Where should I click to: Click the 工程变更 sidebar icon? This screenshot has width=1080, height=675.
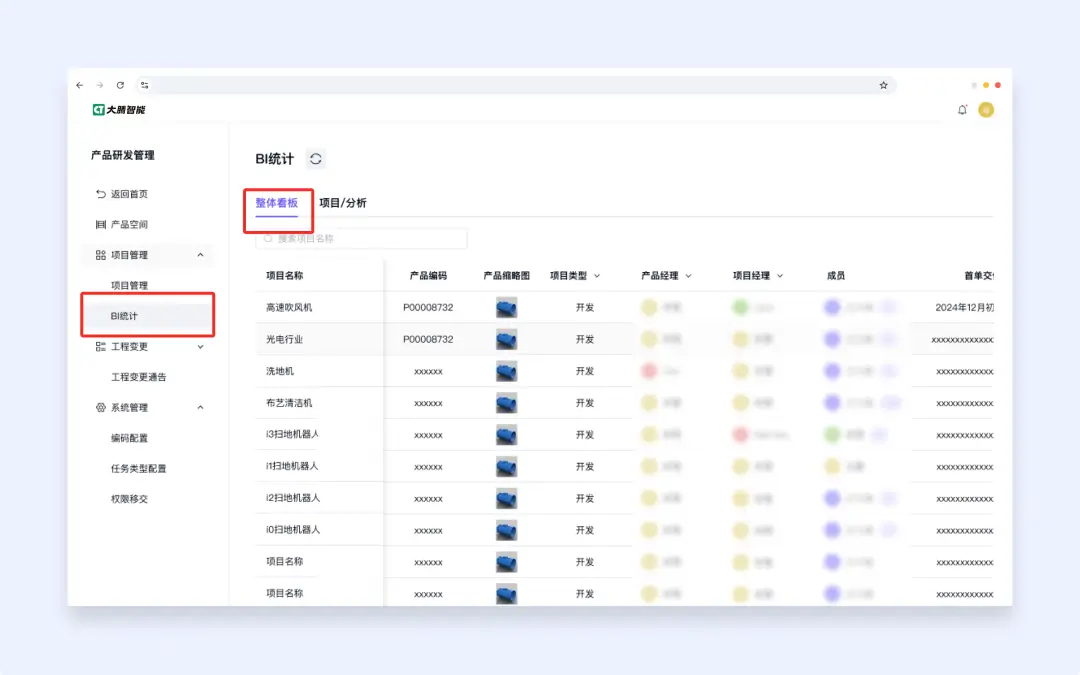(x=99, y=346)
